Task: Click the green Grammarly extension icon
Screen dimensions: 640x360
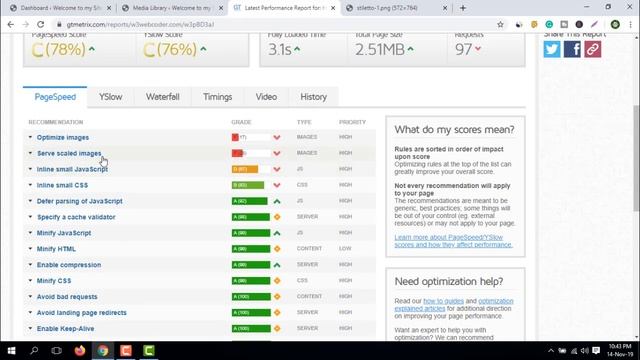Action: [x=549, y=24]
